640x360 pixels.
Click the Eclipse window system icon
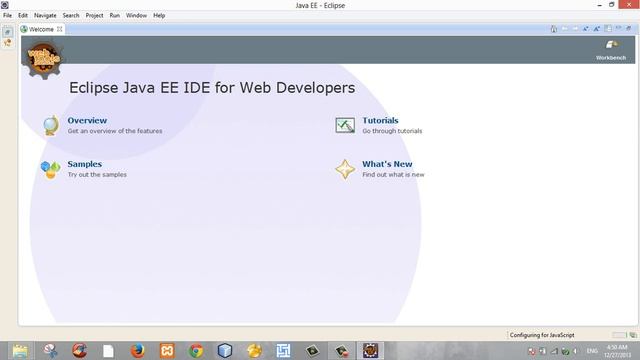(x=4, y=5)
